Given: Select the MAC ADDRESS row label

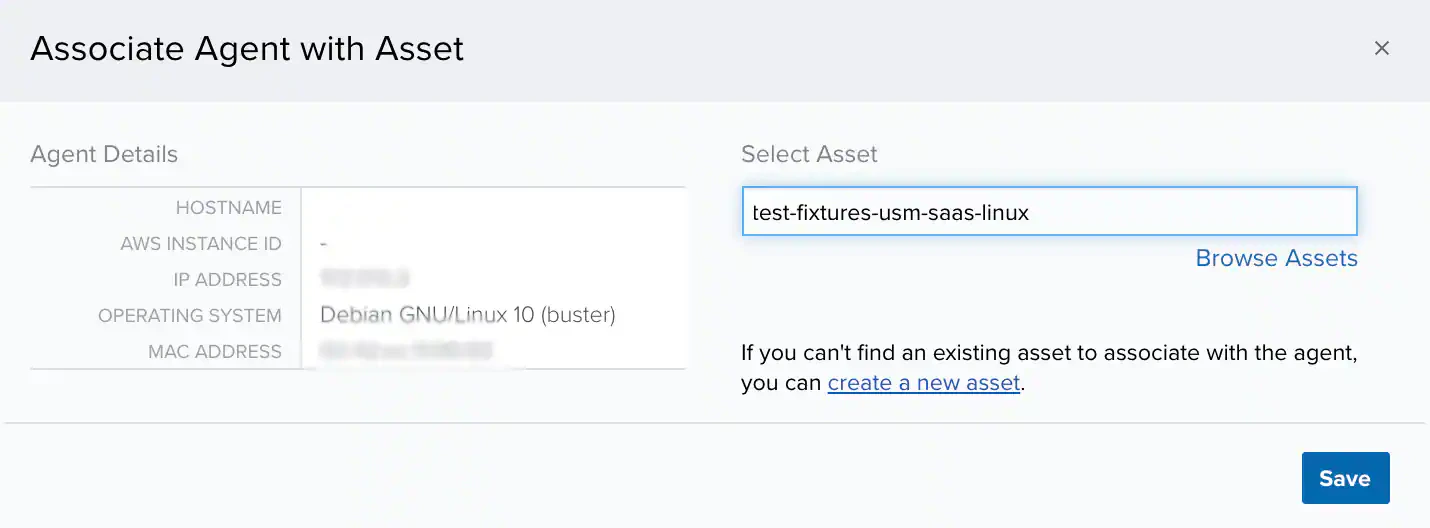Looking at the screenshot, I should (x=214, y=352).
